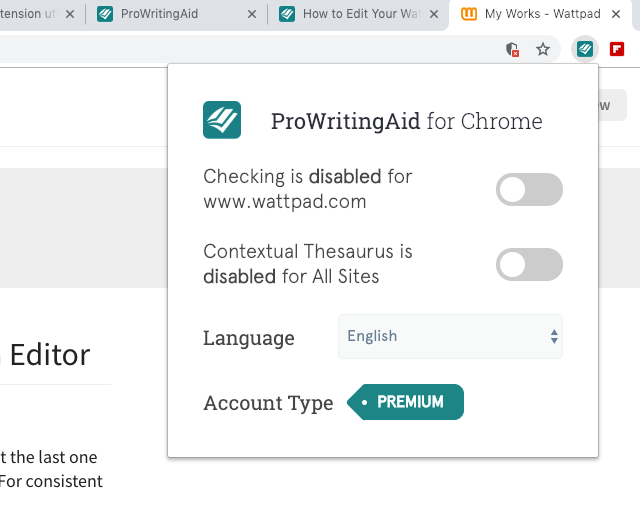Click the Editor heading on the page
The width and height of the screenshot is (640, 508).
point(50,355)
